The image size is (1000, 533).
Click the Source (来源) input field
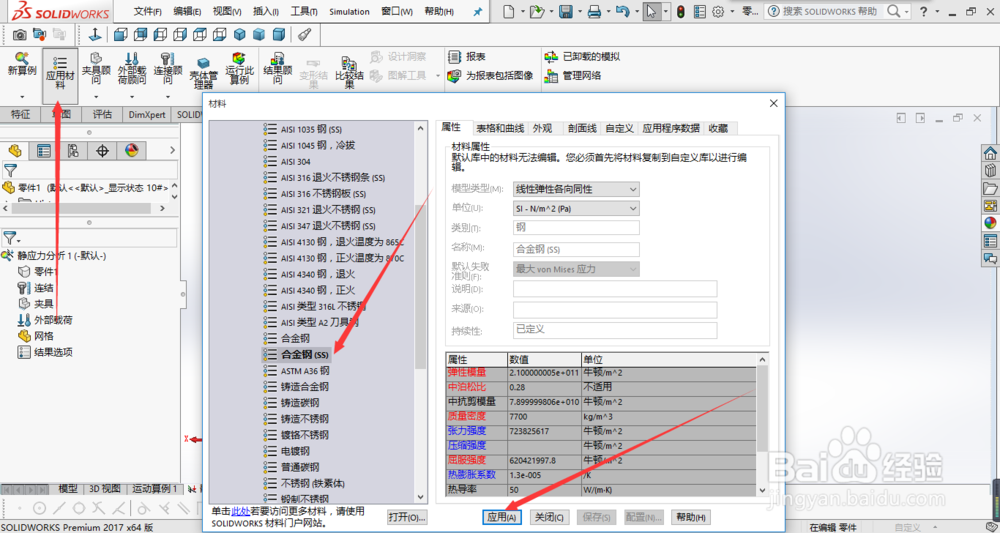click(615, 309)
